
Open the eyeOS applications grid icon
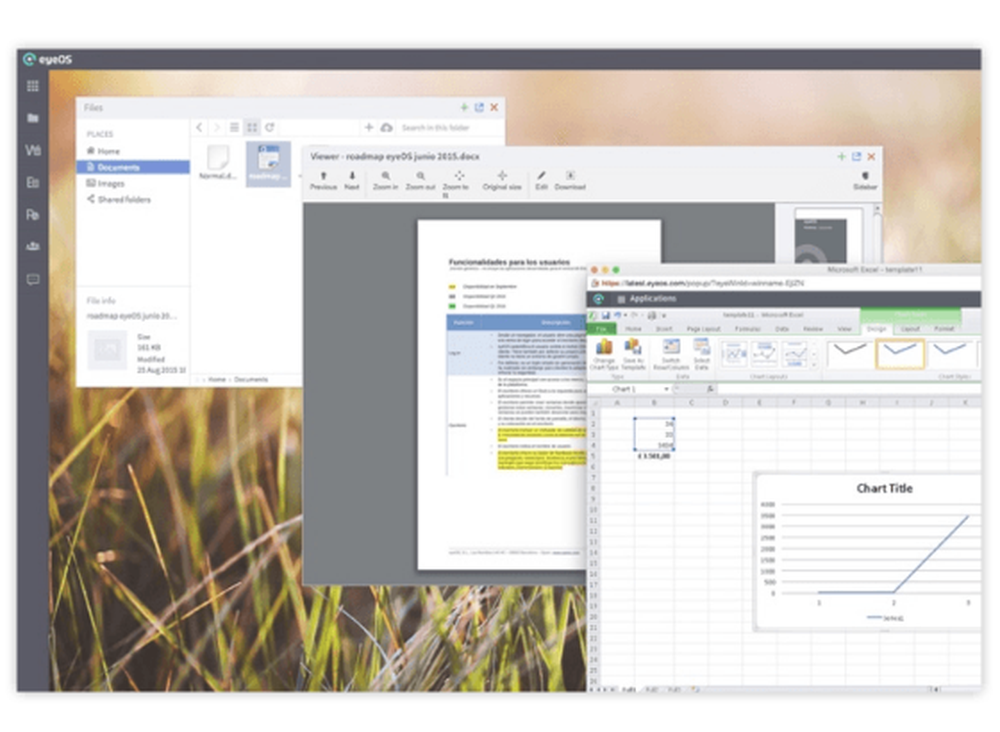point(33,86)
